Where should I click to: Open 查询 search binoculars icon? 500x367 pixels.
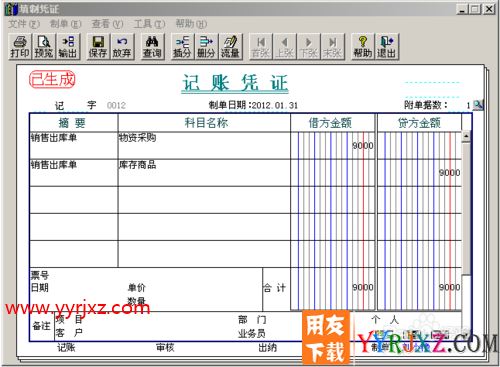152,47
